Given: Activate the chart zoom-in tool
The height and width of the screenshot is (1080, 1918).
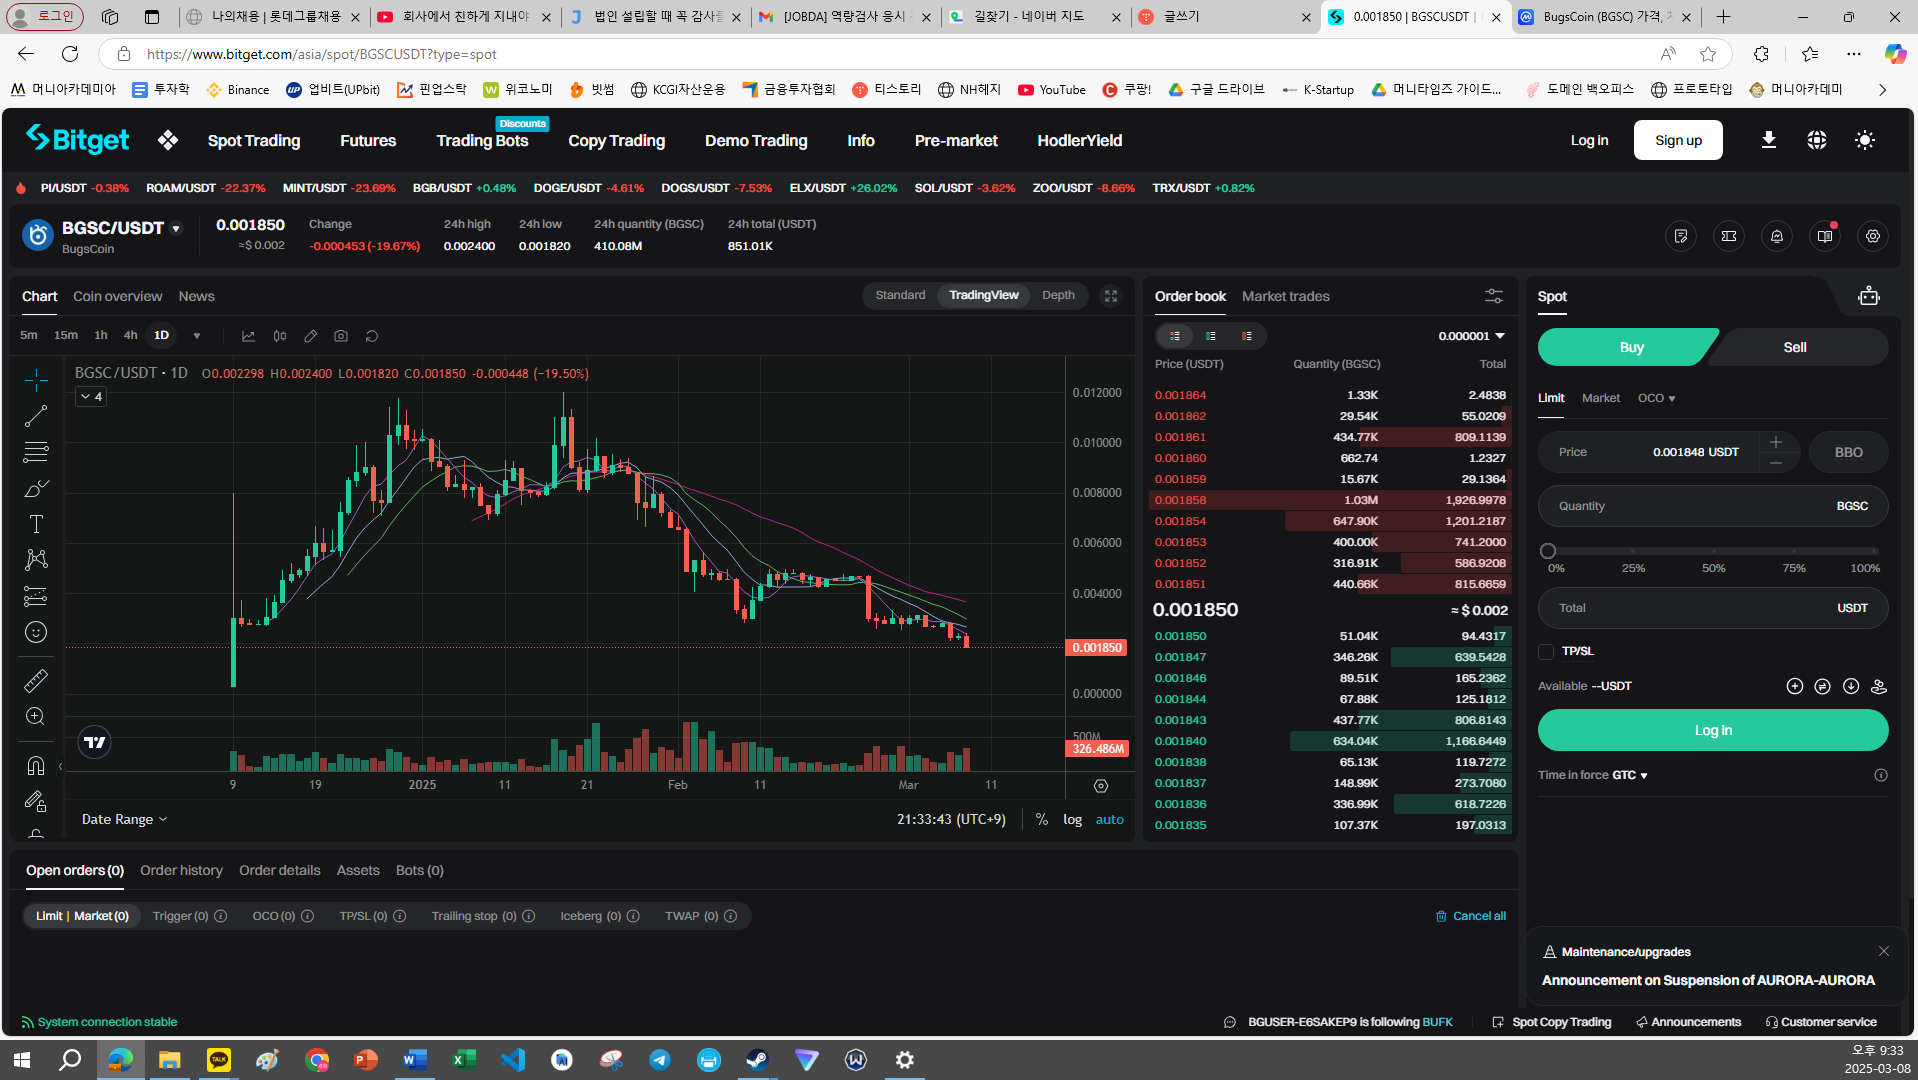Looking at the screenshot, I should coord(36,716).
